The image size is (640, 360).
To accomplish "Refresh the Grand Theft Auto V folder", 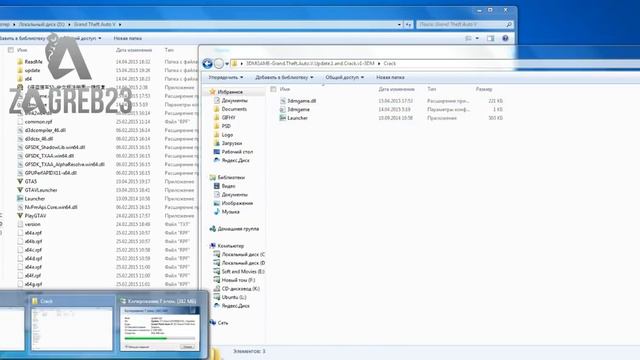I will coord(408,25).
